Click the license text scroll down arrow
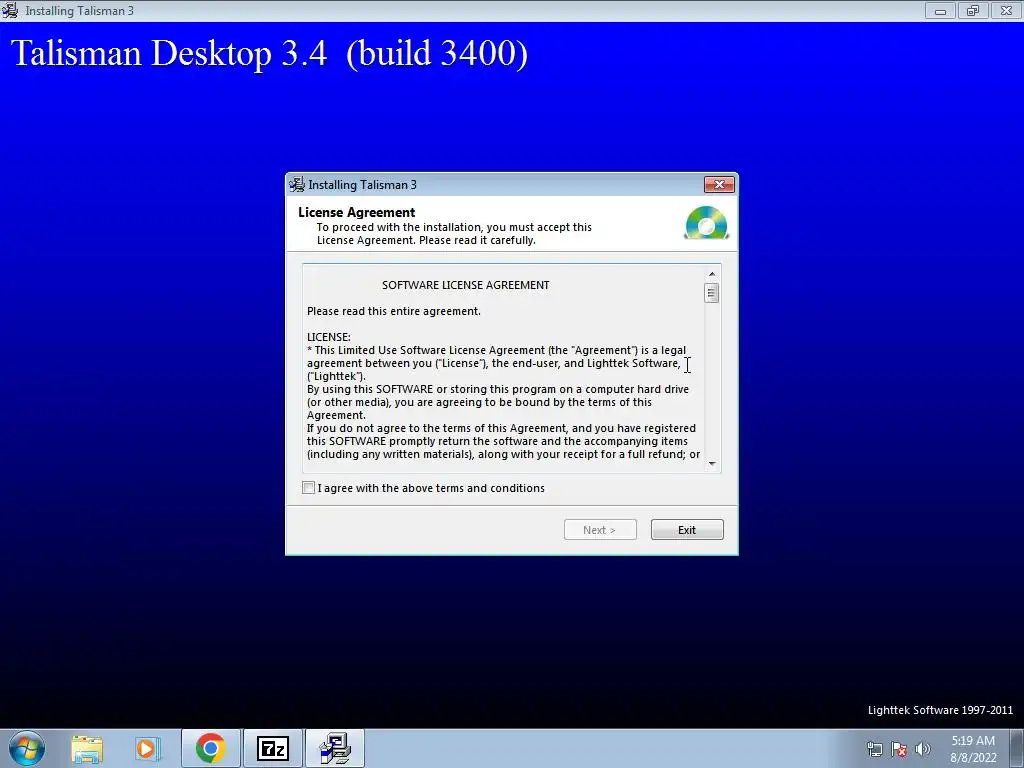The image size is (1024, 768). pyautogui.click(x=712, y=464)
